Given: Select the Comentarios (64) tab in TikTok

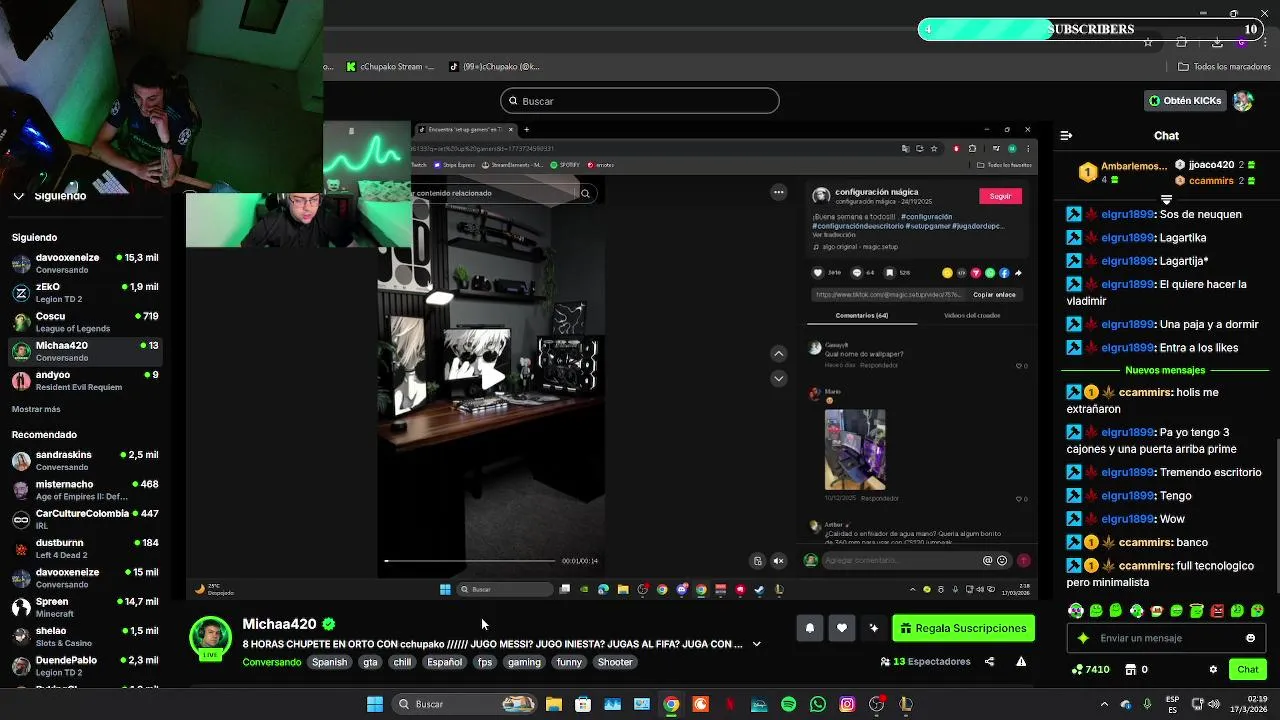Looking at the screenshot, I should (862, 316).
